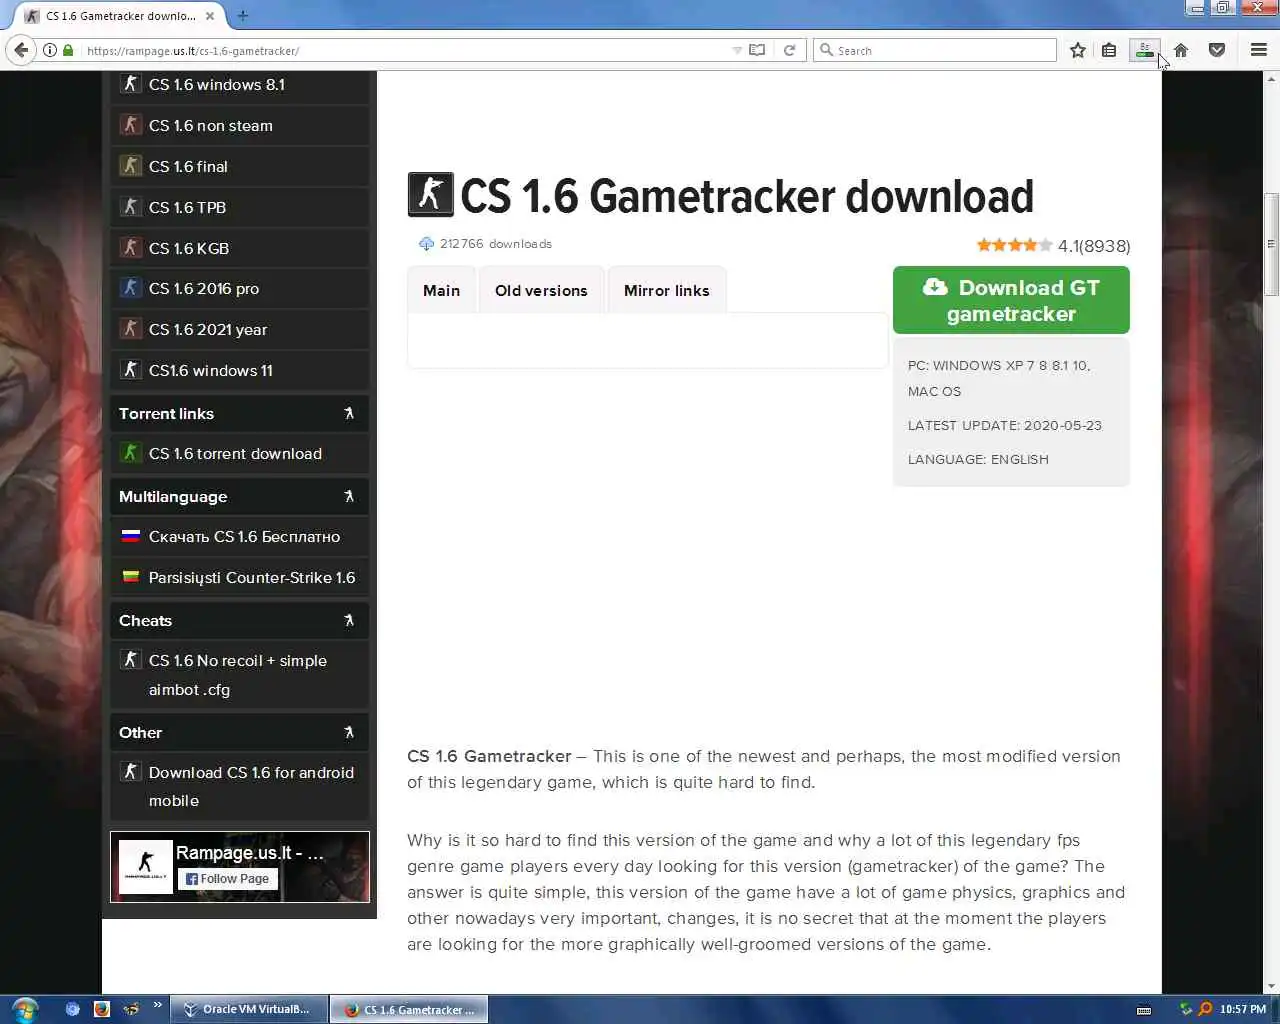Open CS1.6 windows 11 sidebar link
Image resolution: width=1280 pixels, height=1024 pixels.
point(211,371)
